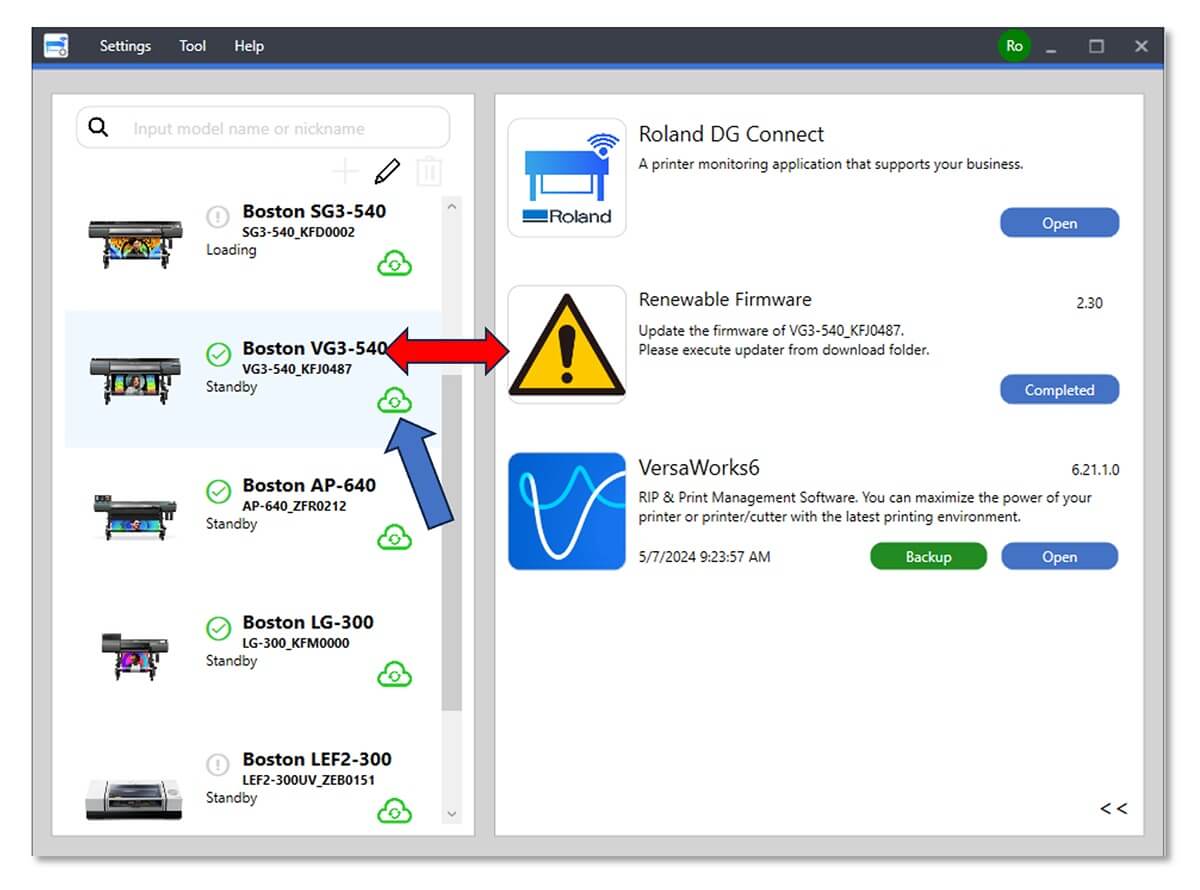Click the printer list scroll up arrow
1200x890 pixels.
(452, 207)
